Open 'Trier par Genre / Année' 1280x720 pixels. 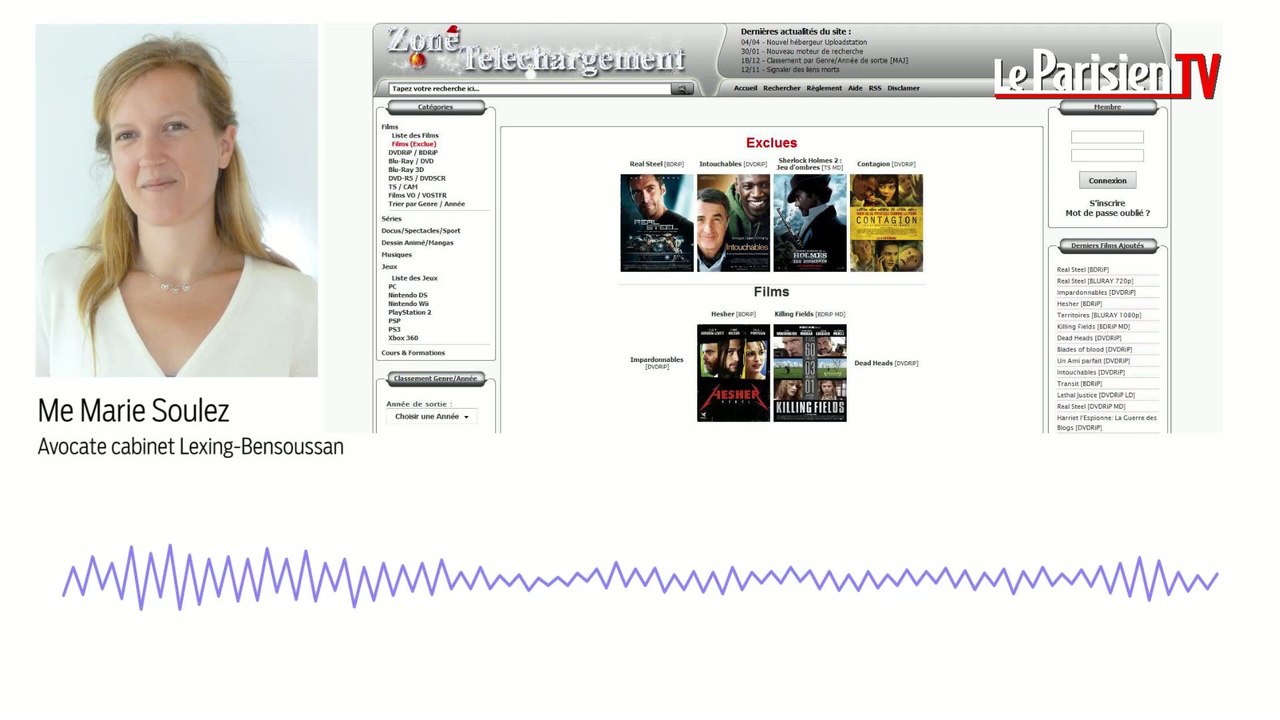[427, 204]
